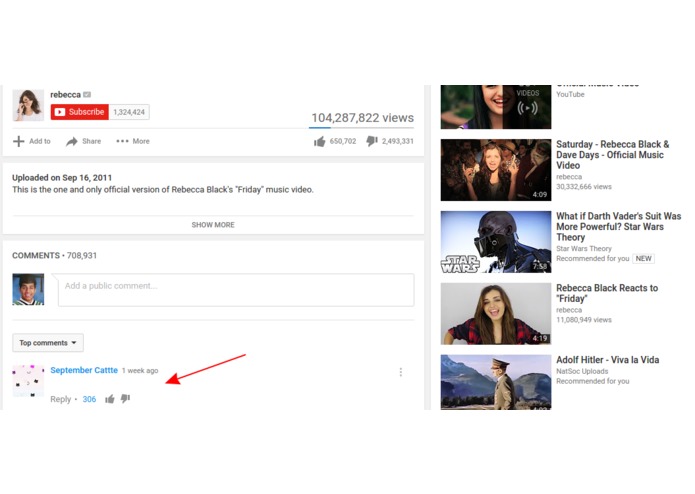
Task: Open Star Wars Theory channel name
Action: pos(584,249)
